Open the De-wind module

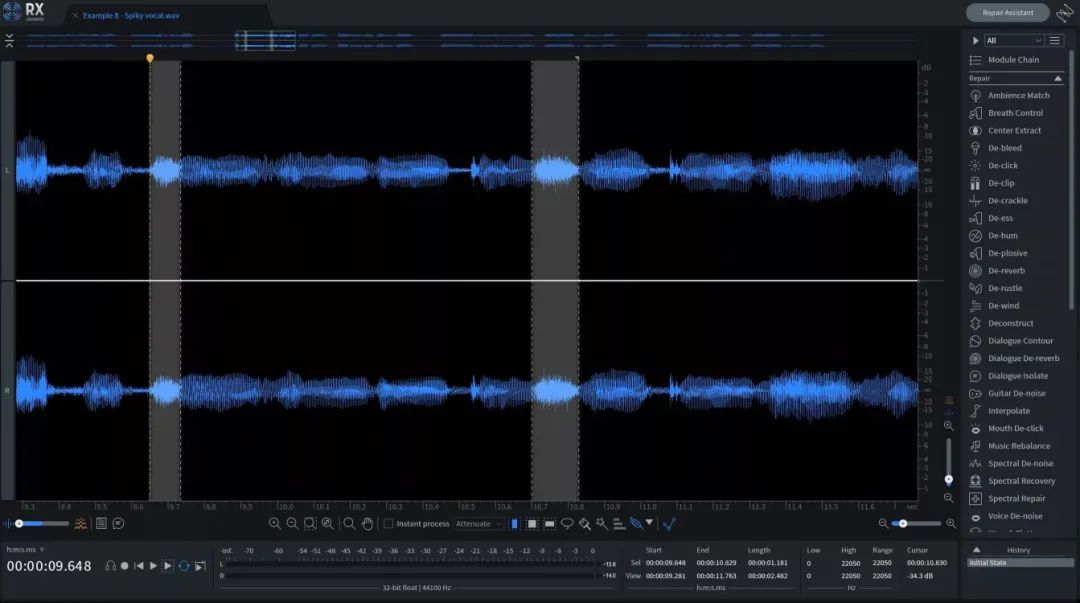(995, 305)
